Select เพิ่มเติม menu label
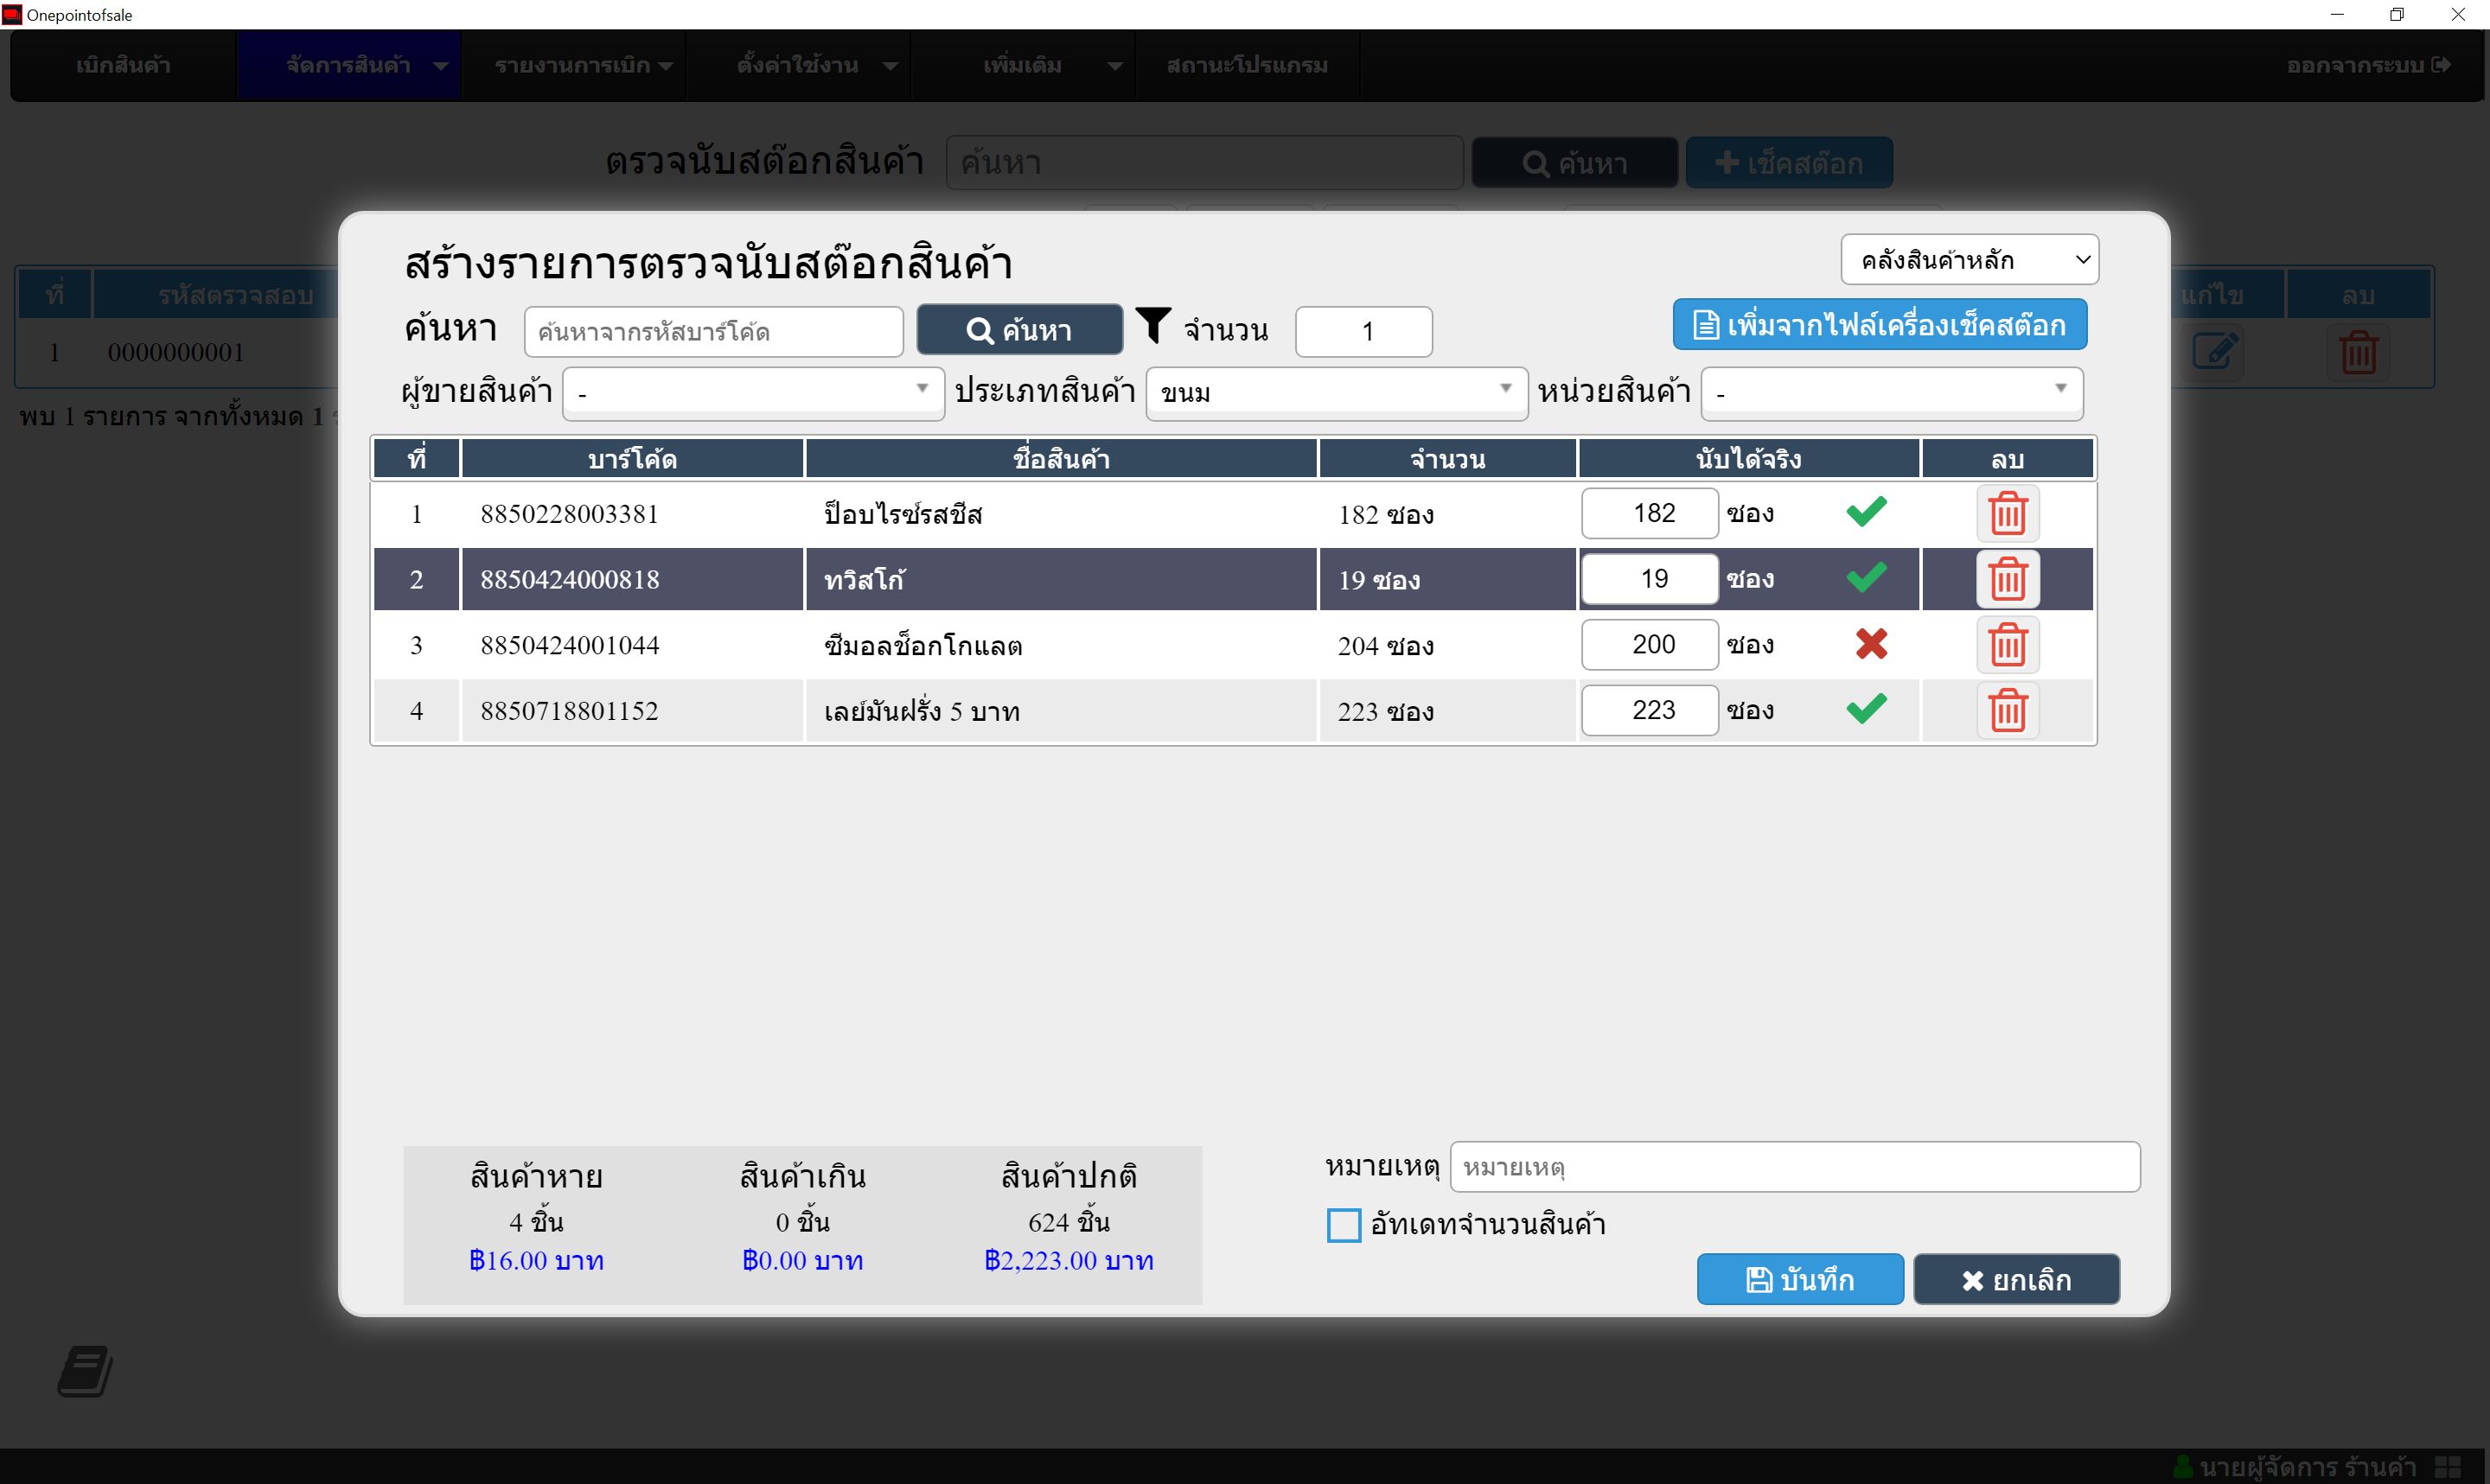Image resolution: width=2490 pixels, height=1484 pixels. (1022, 66)
